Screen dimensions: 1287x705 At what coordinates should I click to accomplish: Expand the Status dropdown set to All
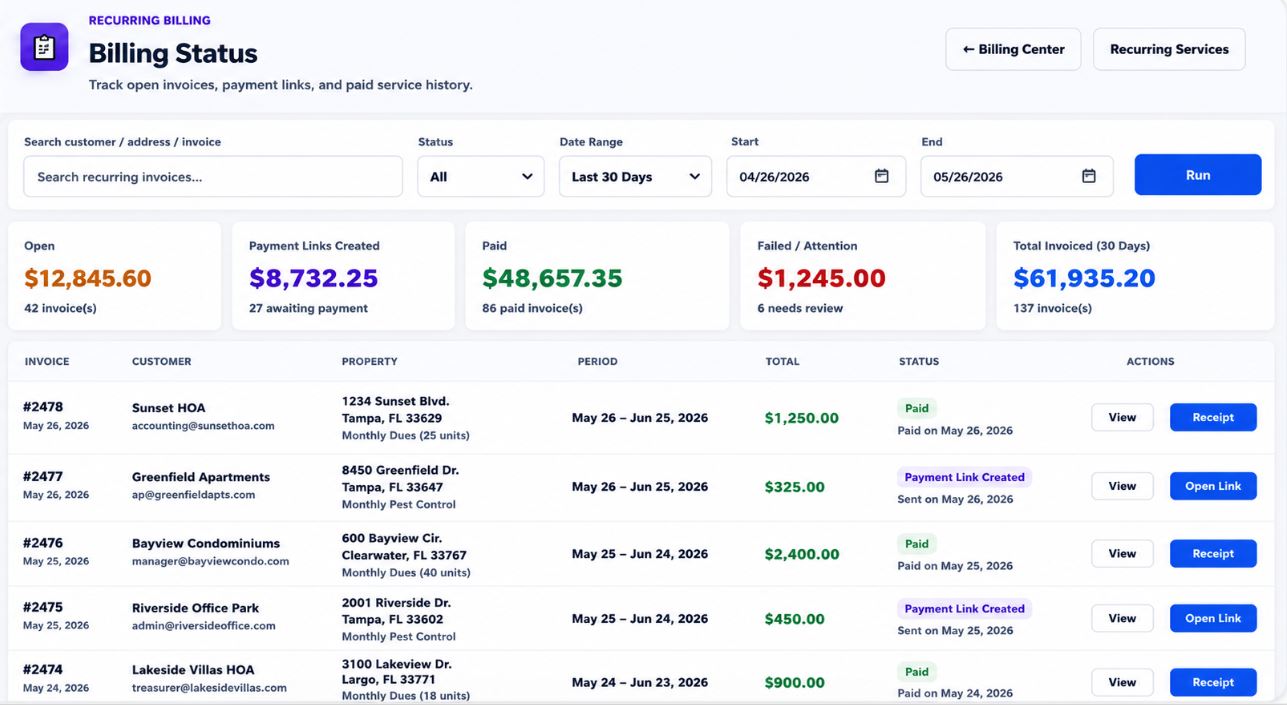(x=481, y=177)
